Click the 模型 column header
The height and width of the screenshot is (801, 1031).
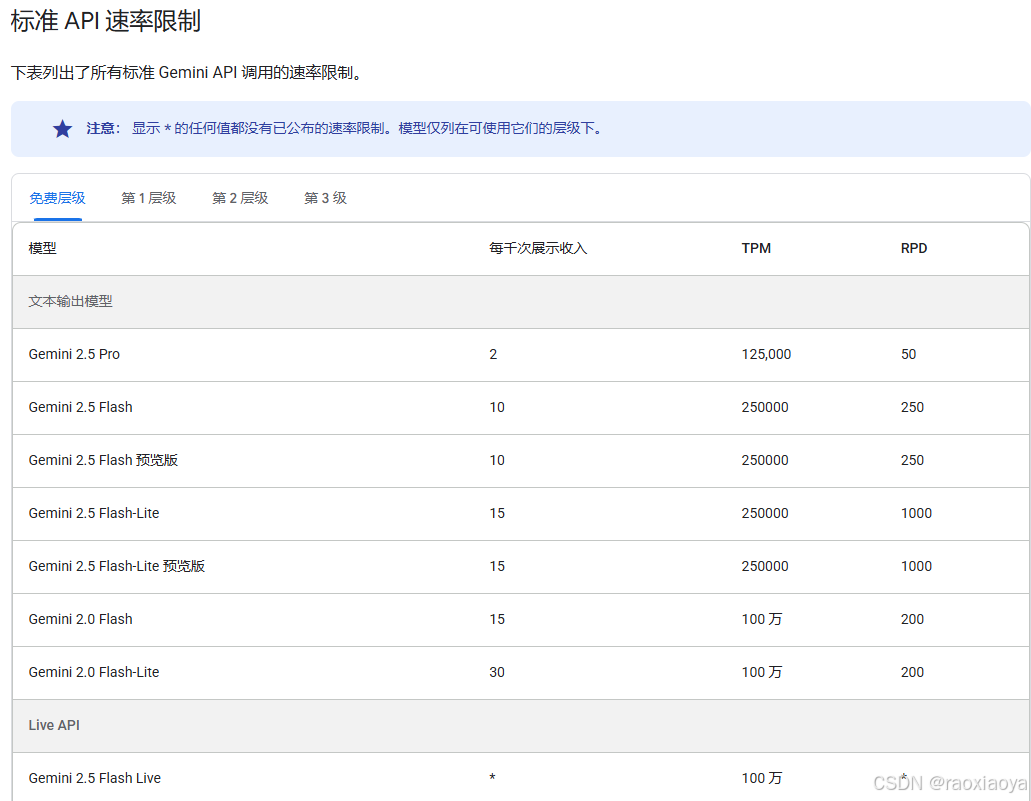click(x=43, y=249)
